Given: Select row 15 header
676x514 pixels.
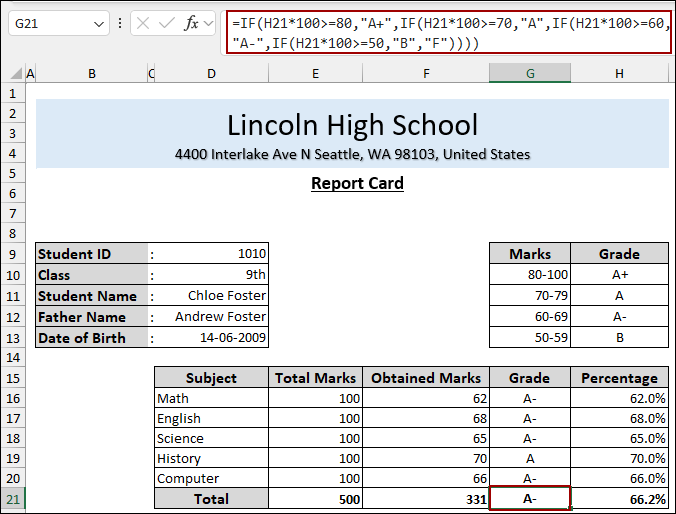Looking at the screenshot, I should point(13,378).
